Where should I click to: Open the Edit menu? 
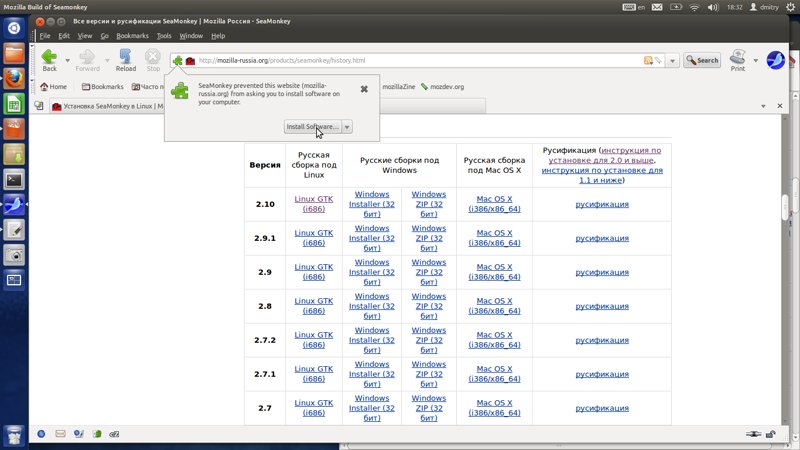[x=64, y=36]
